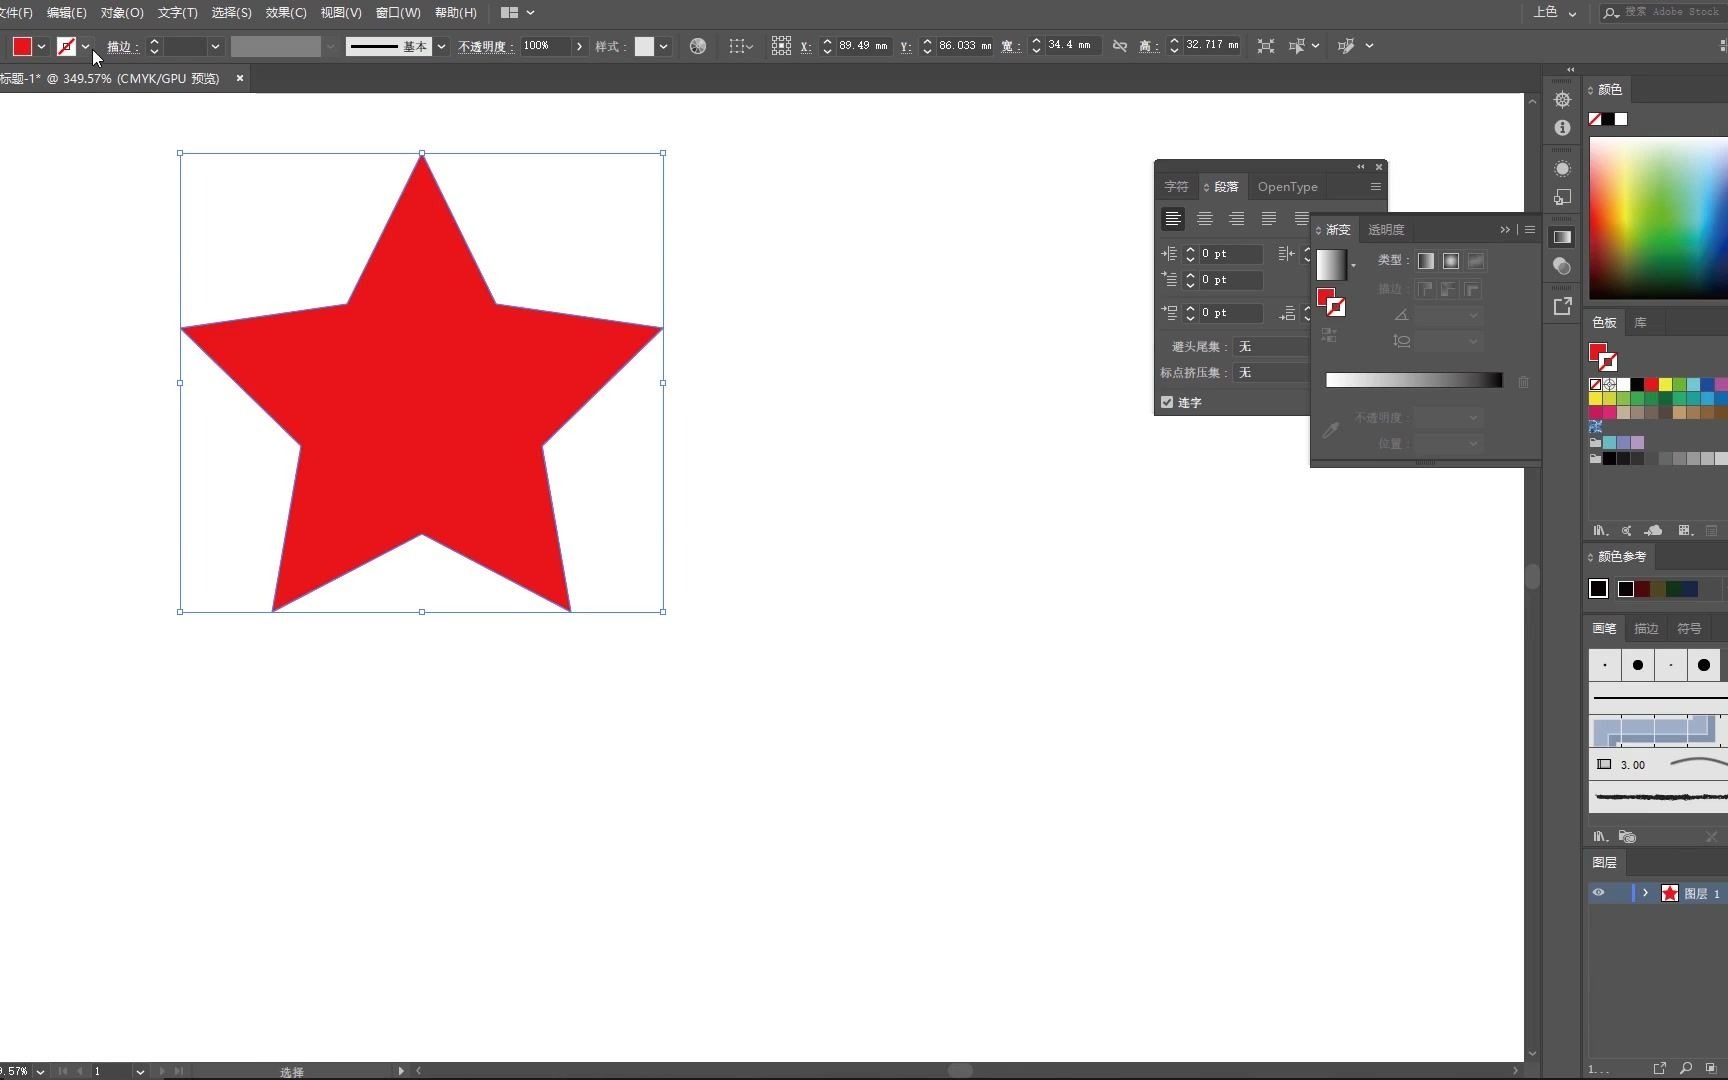Open the 基本 brush definition dropdown

(441, 46)
